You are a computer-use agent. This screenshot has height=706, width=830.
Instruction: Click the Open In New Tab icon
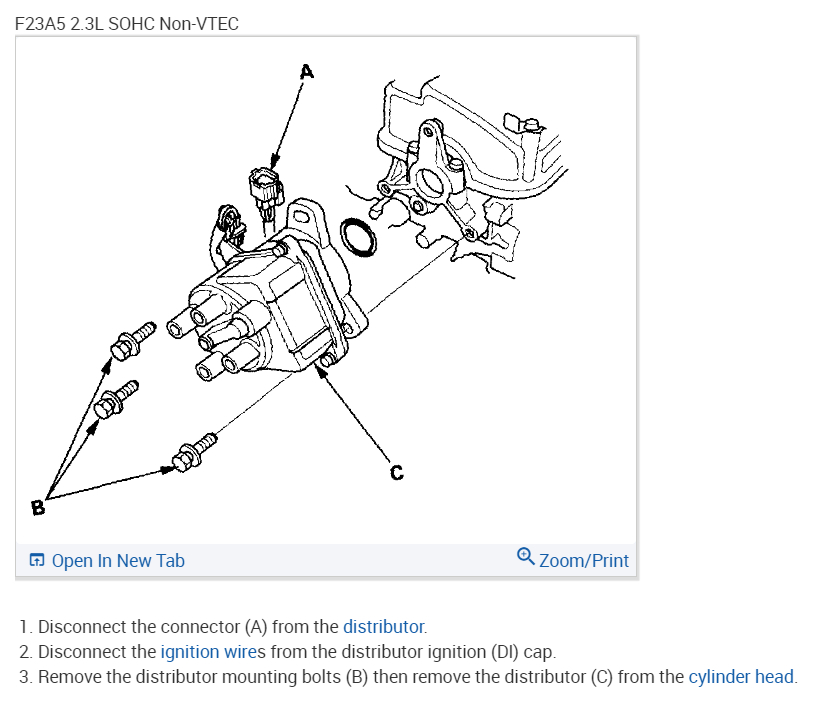click(37, 560)
